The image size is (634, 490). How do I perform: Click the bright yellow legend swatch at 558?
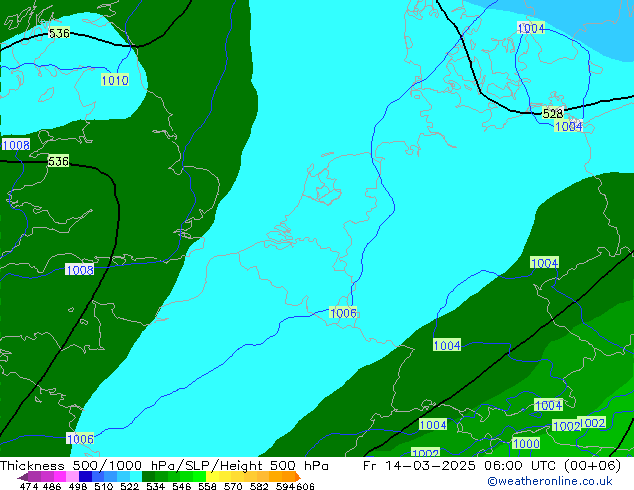pyautogui.click(x=212, y=477)
